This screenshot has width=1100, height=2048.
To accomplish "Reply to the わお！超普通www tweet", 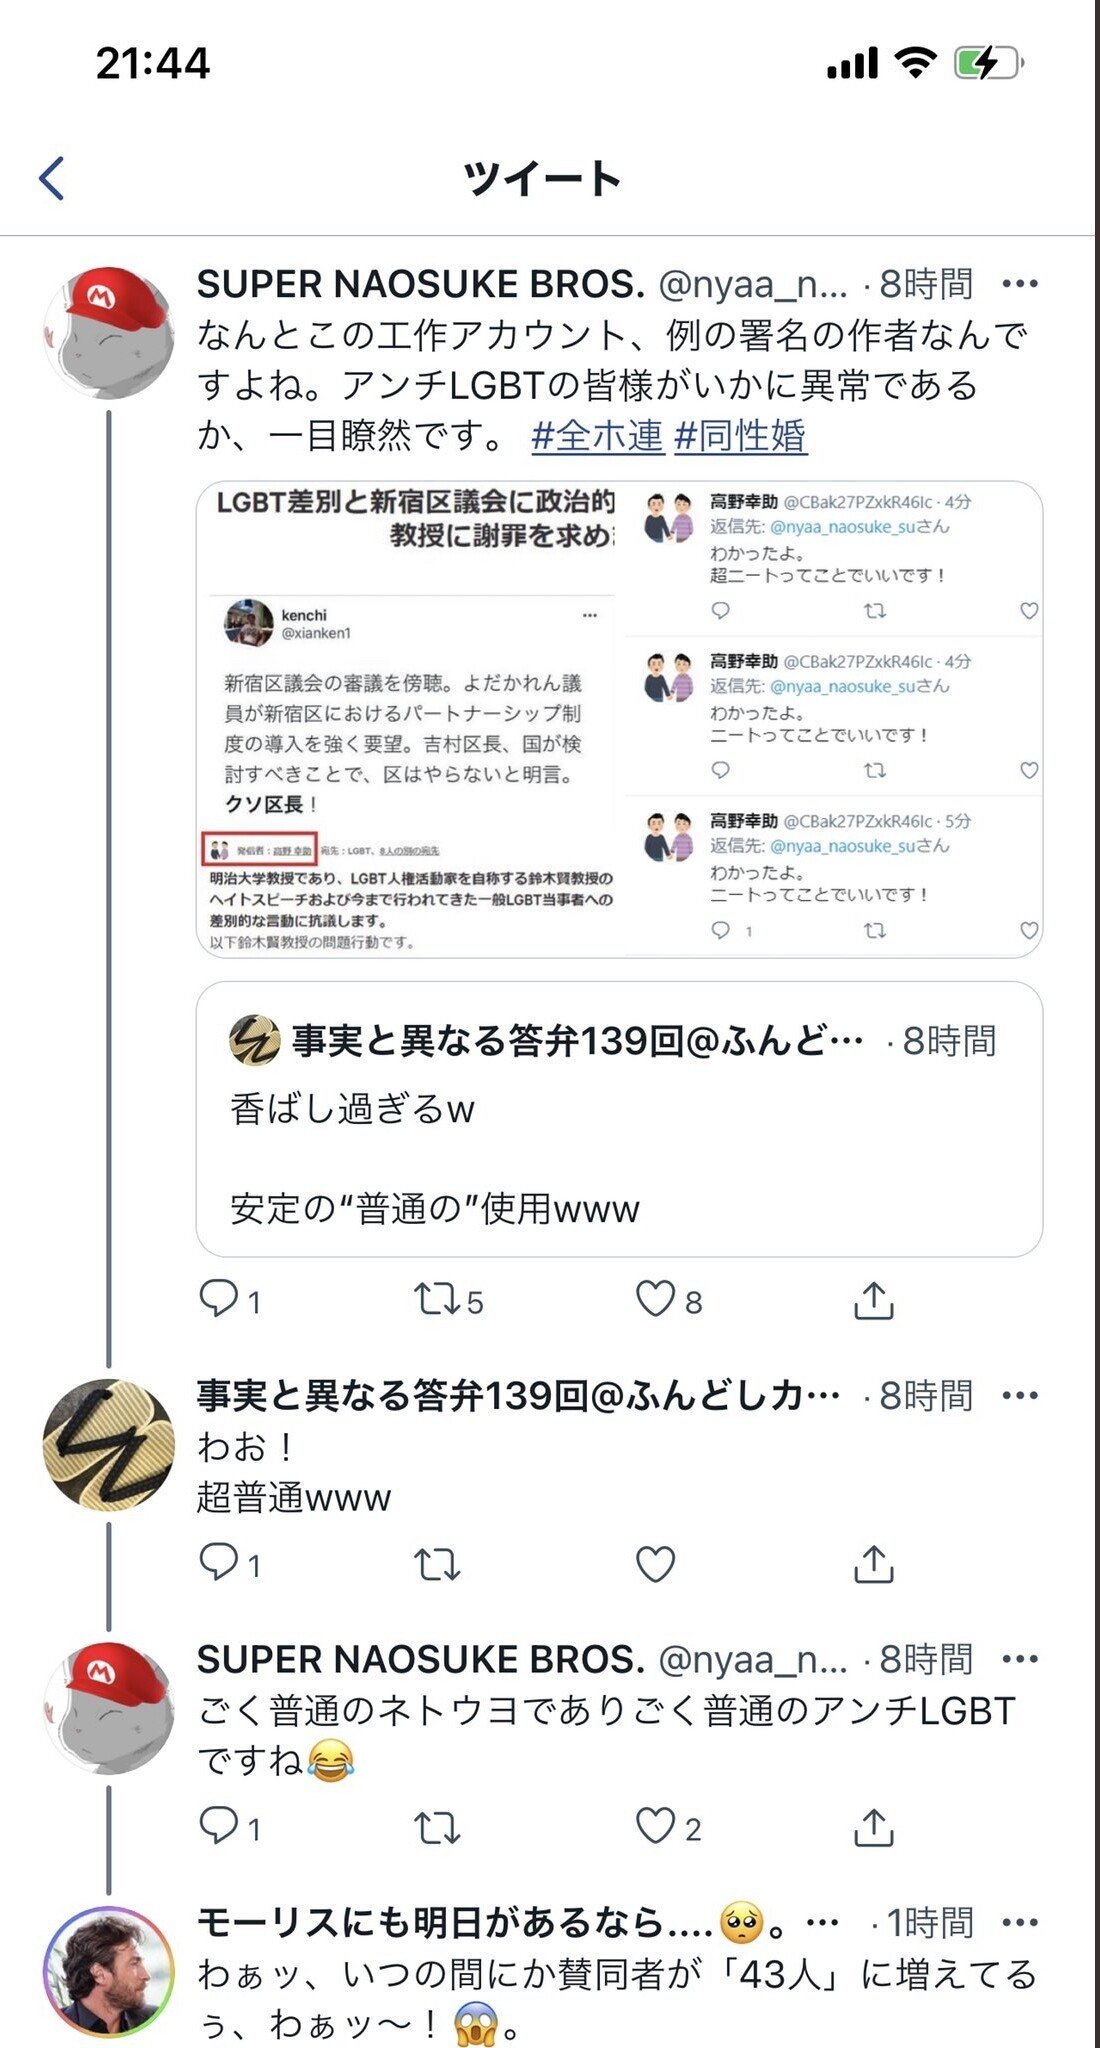I will [x=219, y=1562].
